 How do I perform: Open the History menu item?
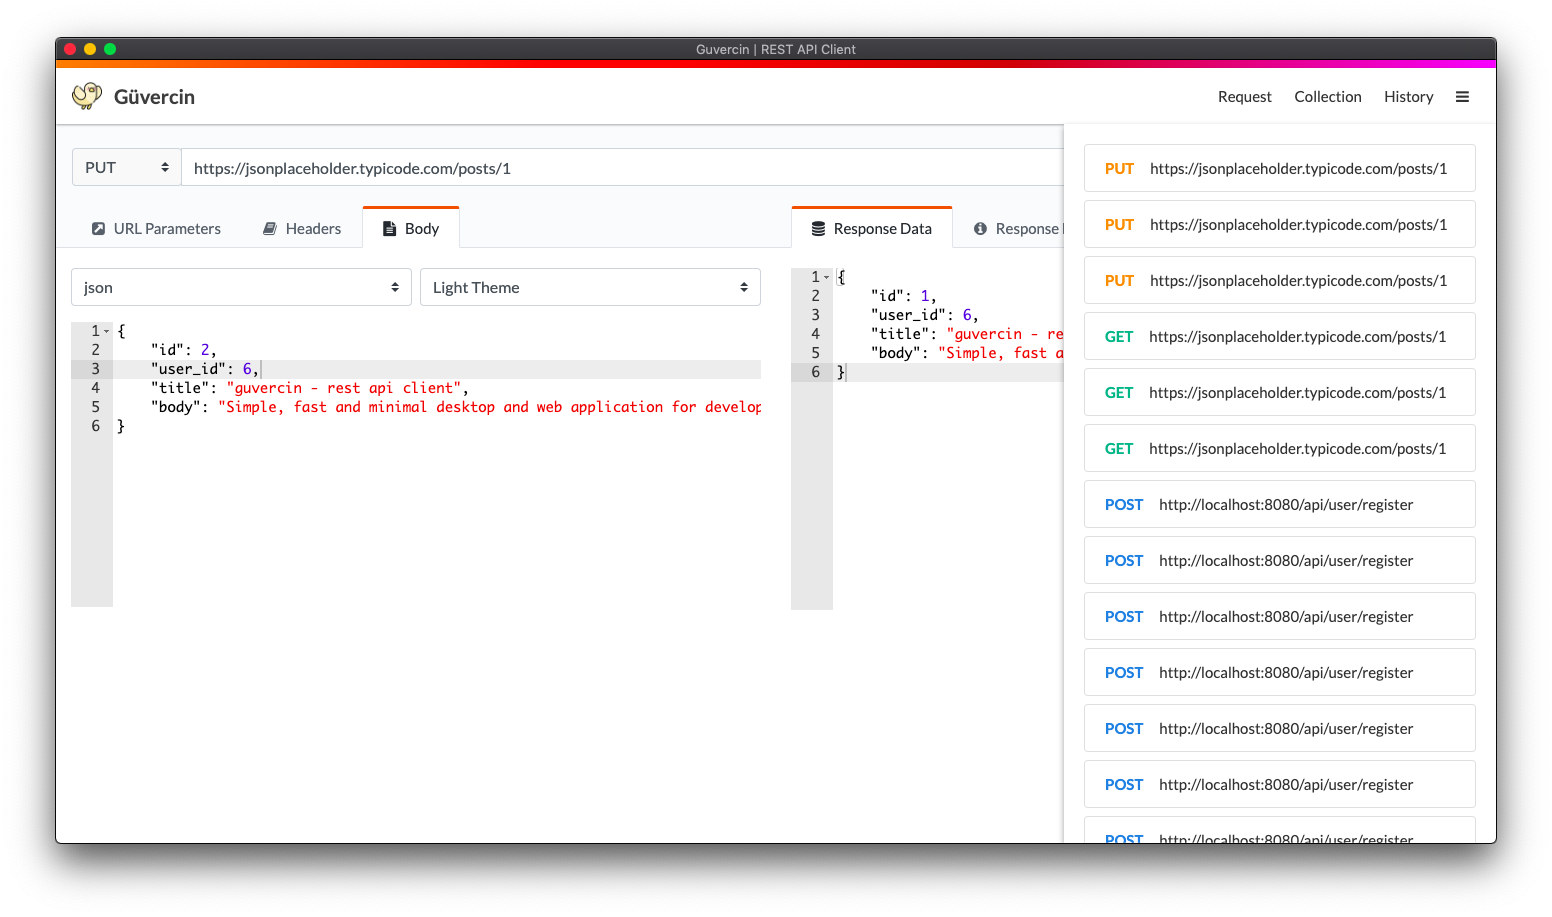[x=1408, y=97]
